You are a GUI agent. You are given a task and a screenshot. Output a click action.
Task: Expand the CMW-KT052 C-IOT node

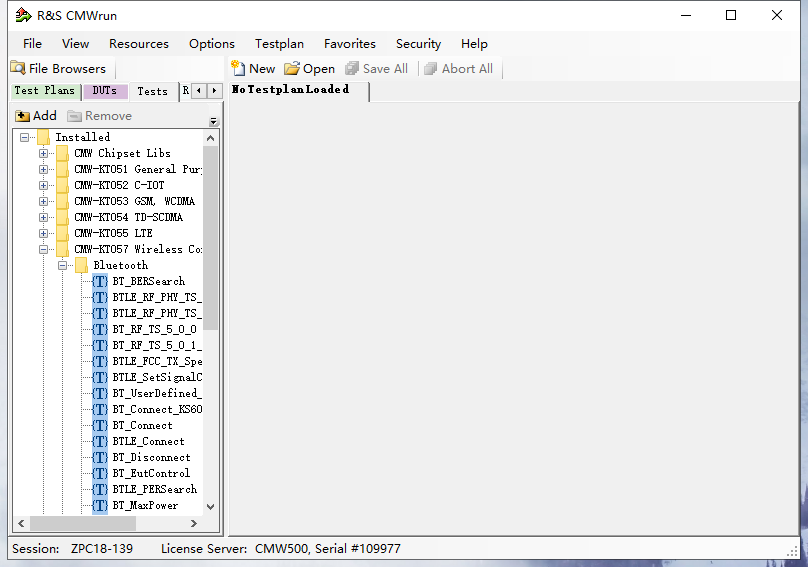[x=43, y=185]
